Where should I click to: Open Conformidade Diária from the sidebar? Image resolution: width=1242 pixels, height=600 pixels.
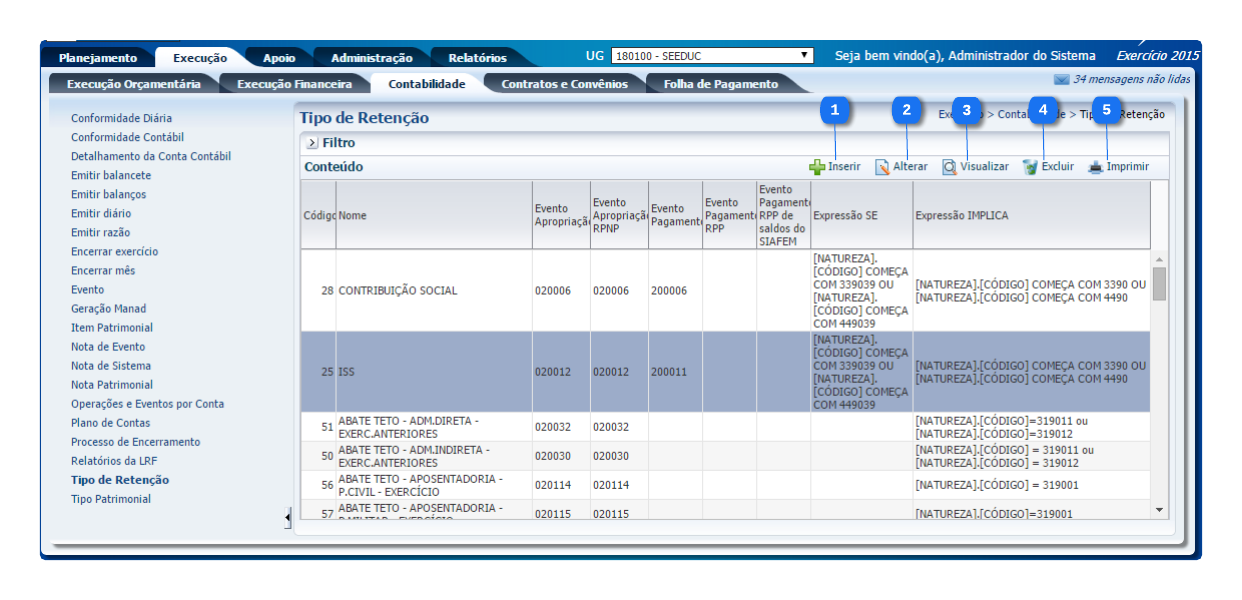(121, 118)
